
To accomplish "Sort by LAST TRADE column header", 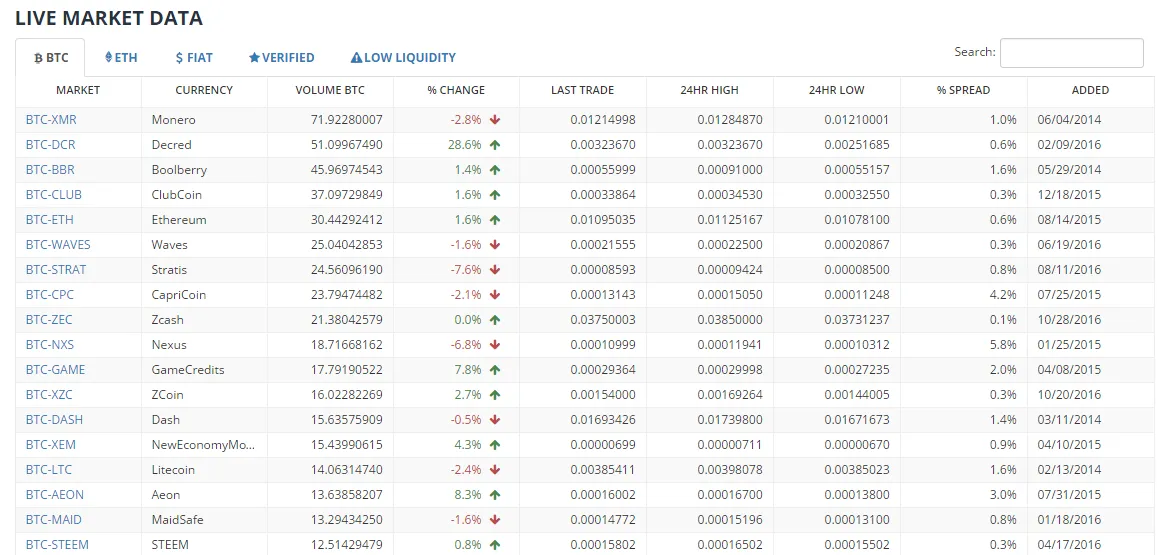I will coord(583,90).
